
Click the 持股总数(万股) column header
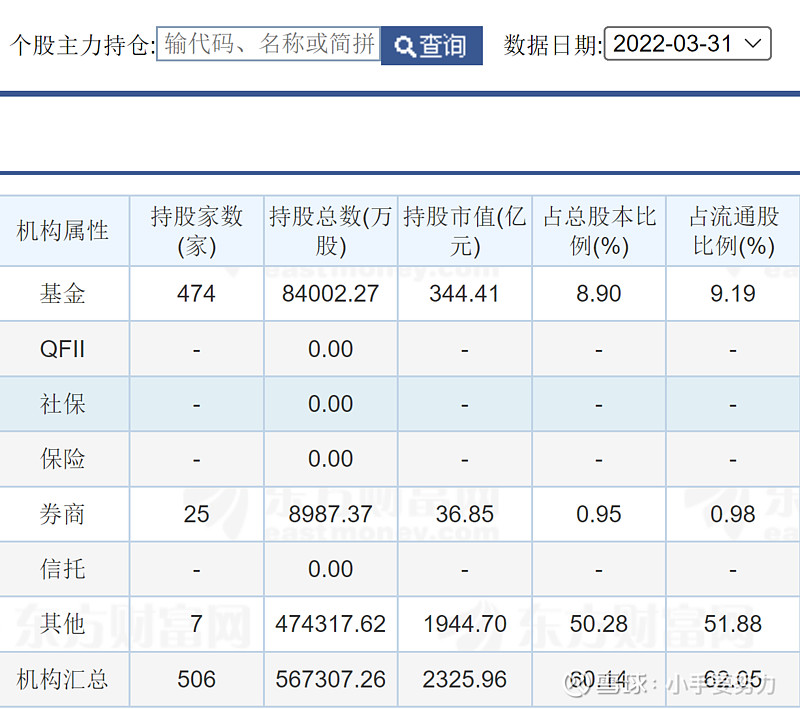pyautogui.click(x=331, y=231)
